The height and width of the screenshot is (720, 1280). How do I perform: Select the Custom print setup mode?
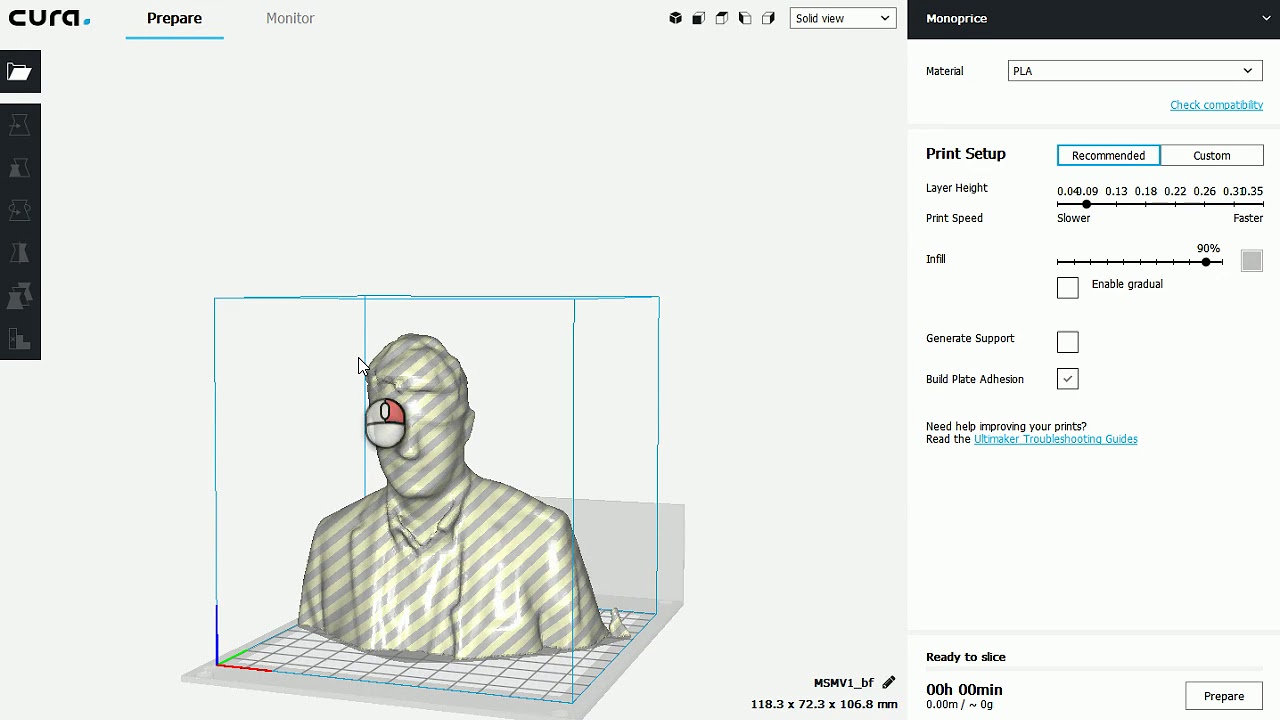pos(1211,155)
